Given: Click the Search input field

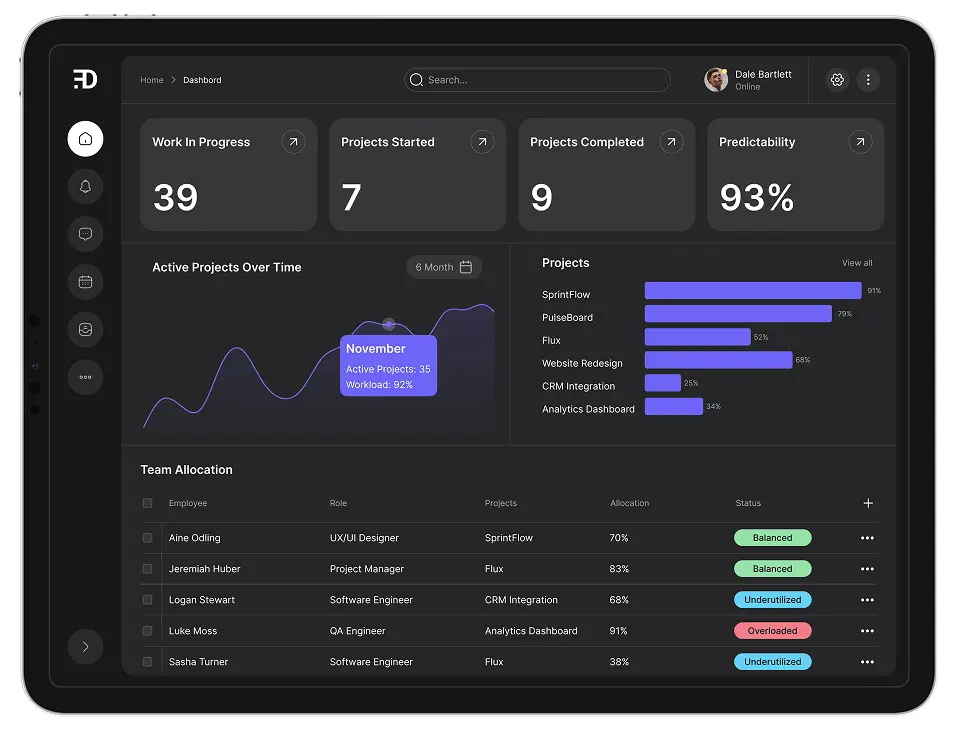Looking at the screenshot, I should pyautogui.click(x=537, y=80).
